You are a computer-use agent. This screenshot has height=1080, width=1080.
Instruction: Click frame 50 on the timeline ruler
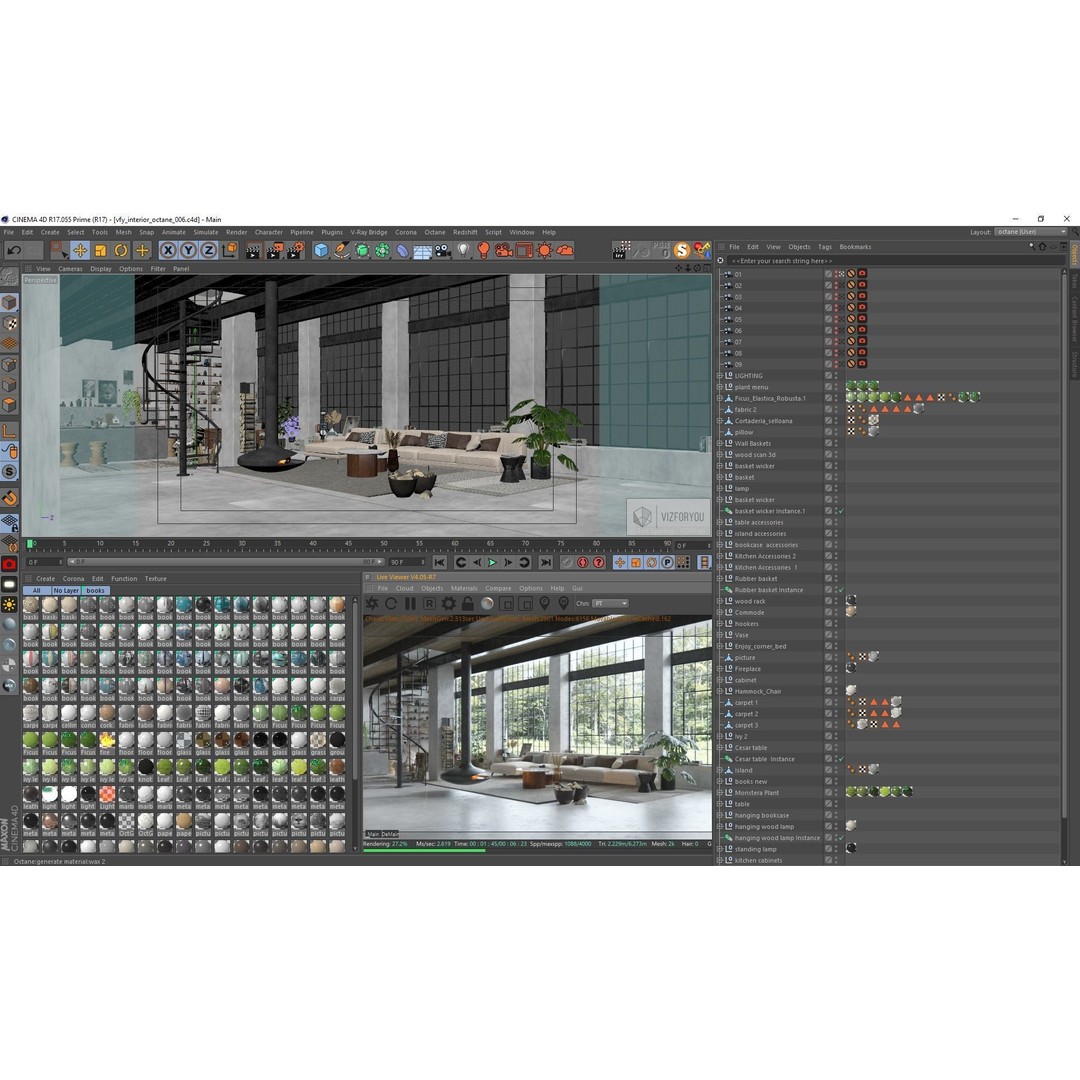coord(384,545)
